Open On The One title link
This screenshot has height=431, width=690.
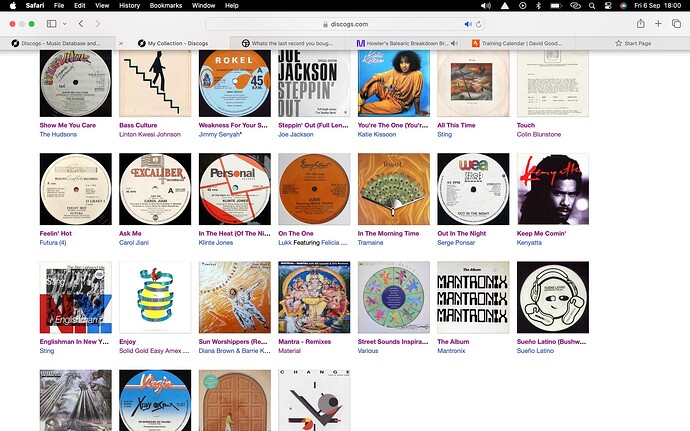pos(296,233)
